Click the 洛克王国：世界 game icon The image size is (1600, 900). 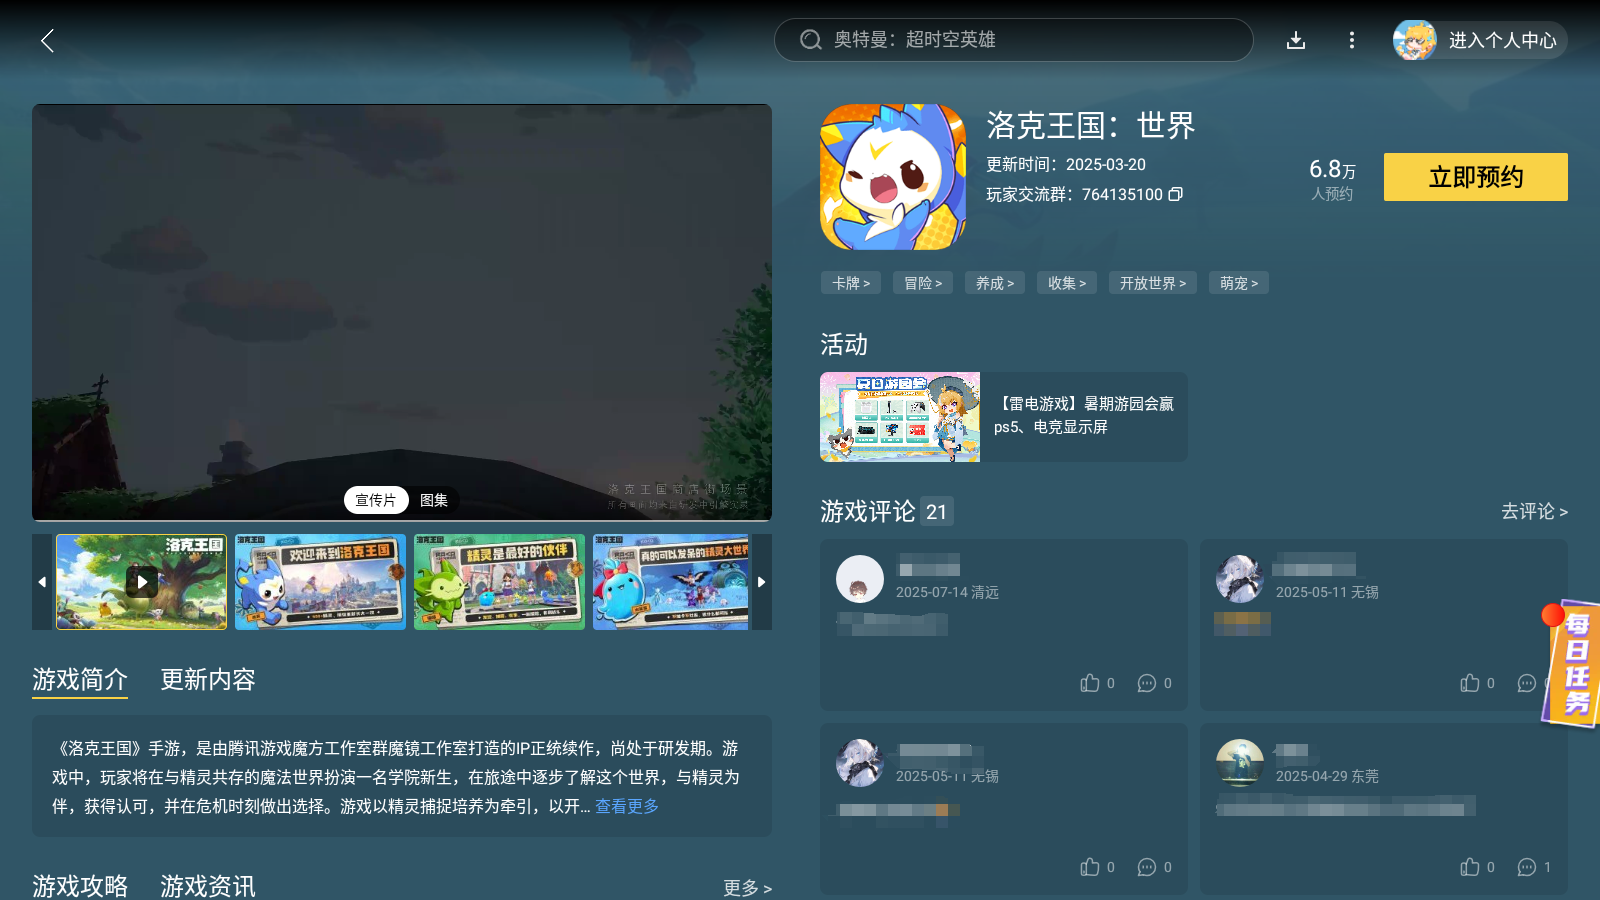[893, 177]
